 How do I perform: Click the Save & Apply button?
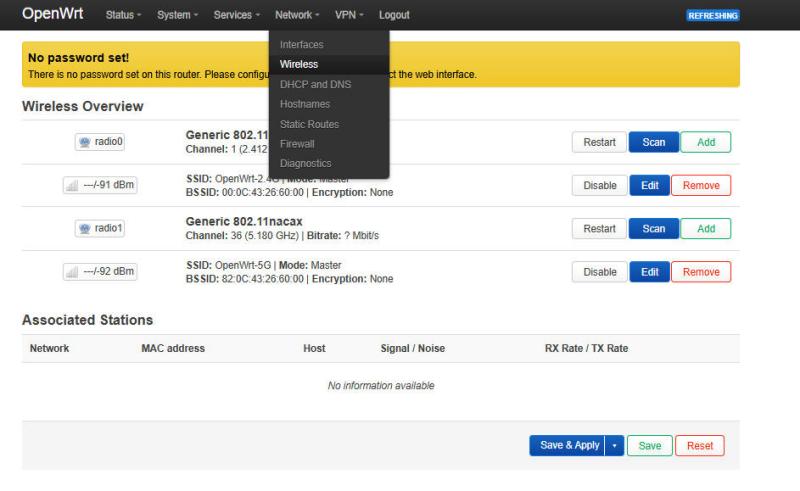(567, 446)
